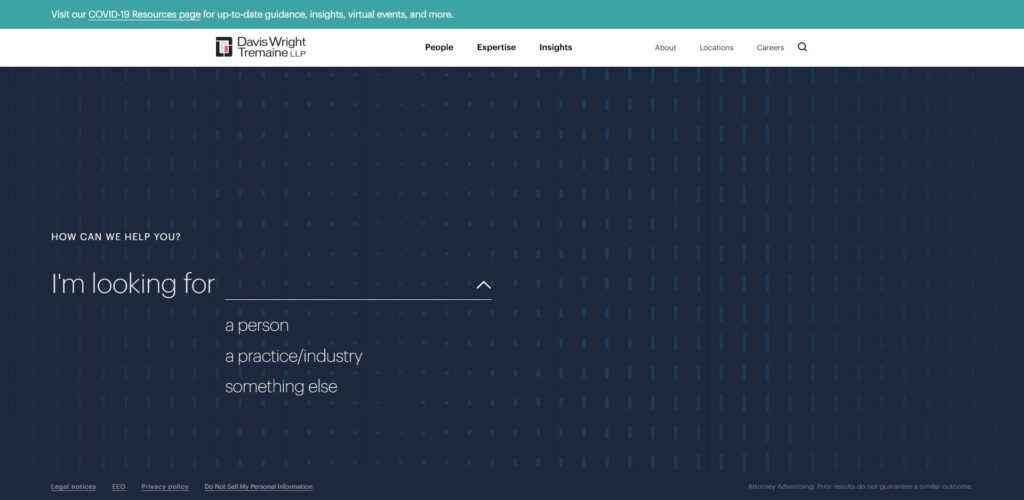The width and height of the screenshot is (1024, 500).
Task: Click the "HOW CAN WE HELP YOU?" heading
Action: [x=116, y=237]
